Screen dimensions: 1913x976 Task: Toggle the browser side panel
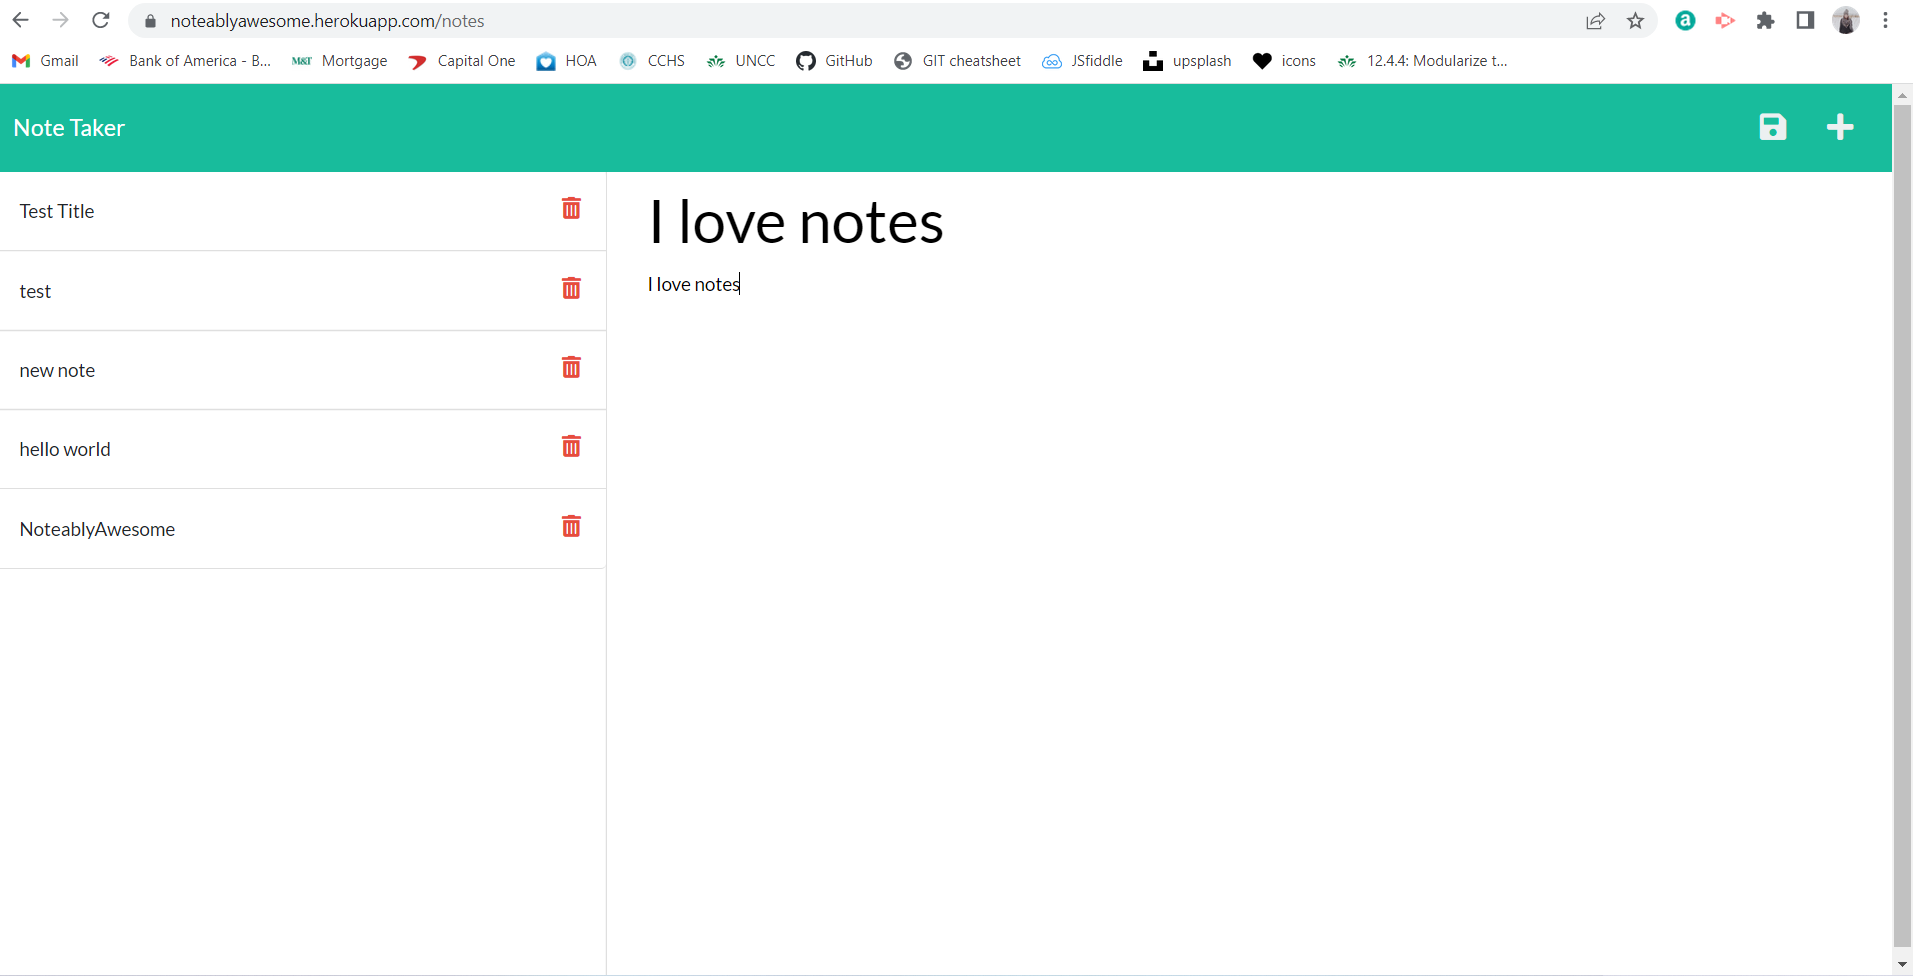(x=1805, y=20)
